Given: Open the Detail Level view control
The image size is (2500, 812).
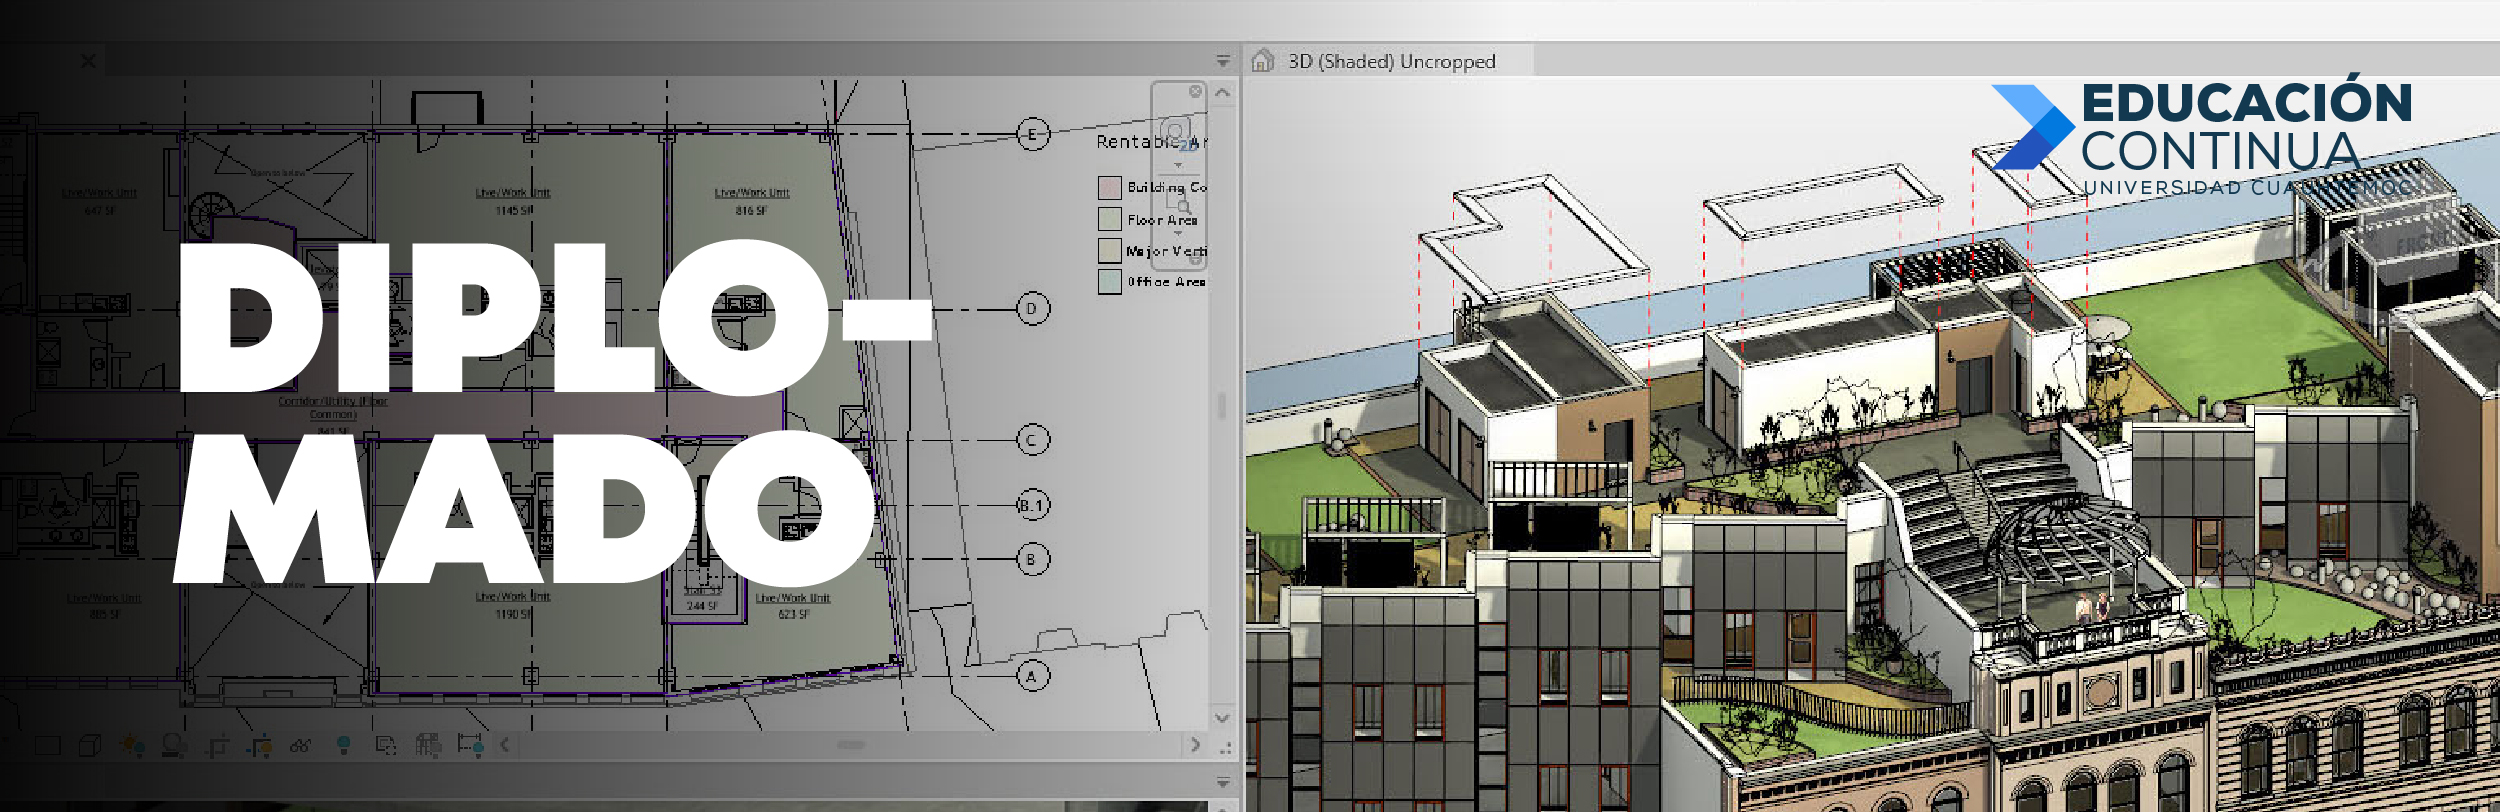Looking at the screenshot, I should tap(47, 745).
